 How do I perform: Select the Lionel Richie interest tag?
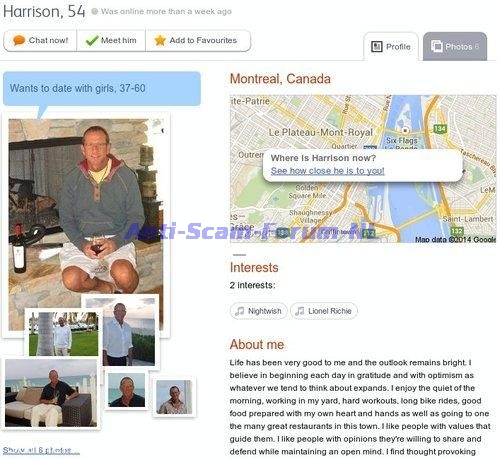click(324, 311)
